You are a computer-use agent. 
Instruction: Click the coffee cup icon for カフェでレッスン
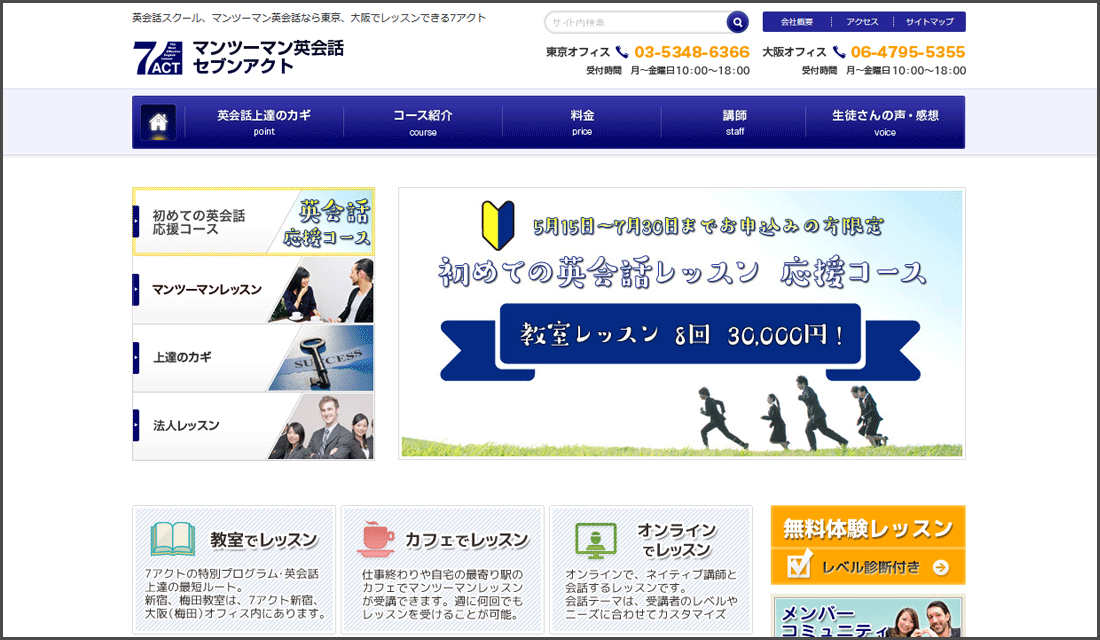(x=376, y=538)
